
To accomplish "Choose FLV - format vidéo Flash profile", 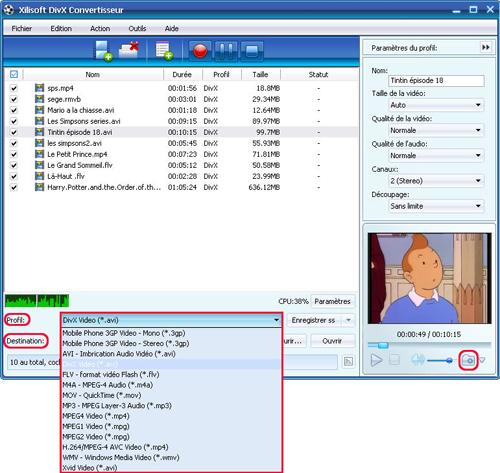I will [171, 374].
